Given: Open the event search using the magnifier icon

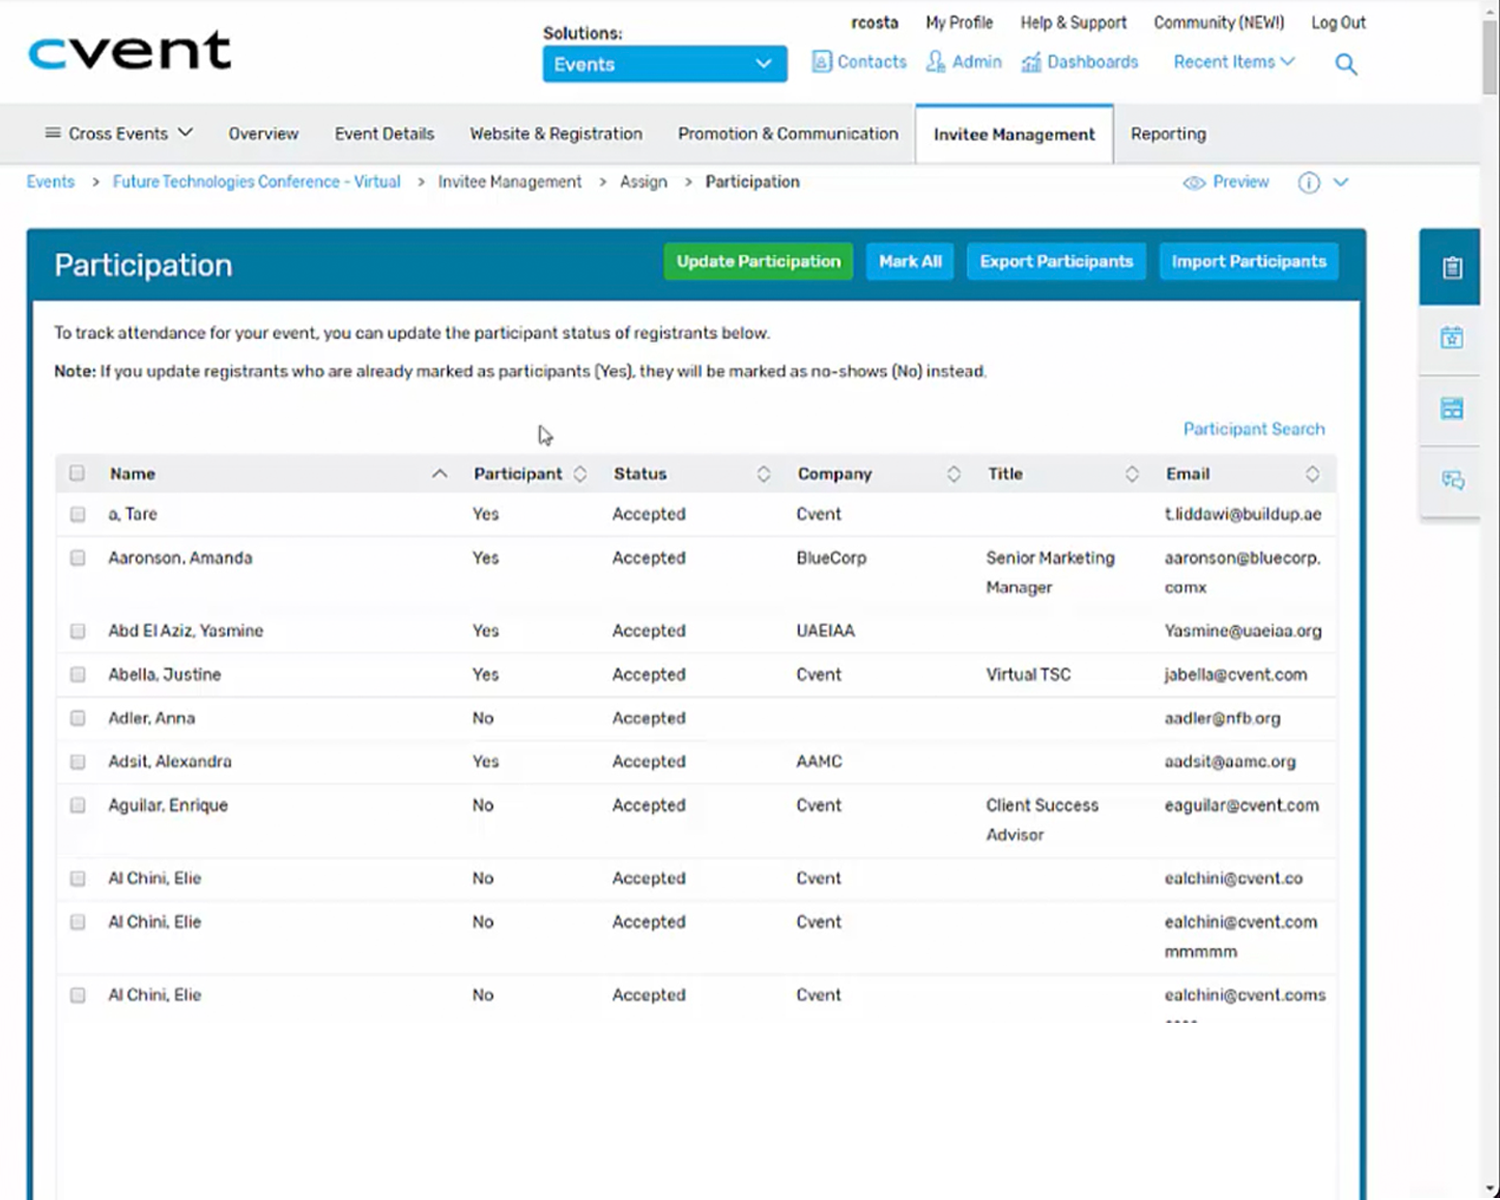Looking at the screenshot, I should coord(1345,63).
